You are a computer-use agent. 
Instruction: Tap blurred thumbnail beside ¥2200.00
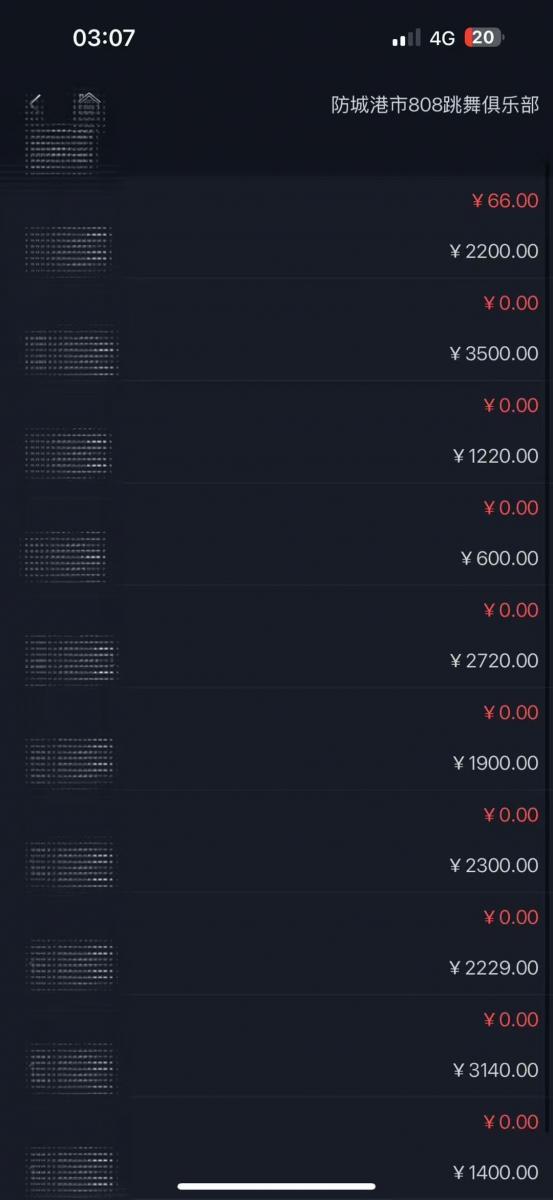69,250
